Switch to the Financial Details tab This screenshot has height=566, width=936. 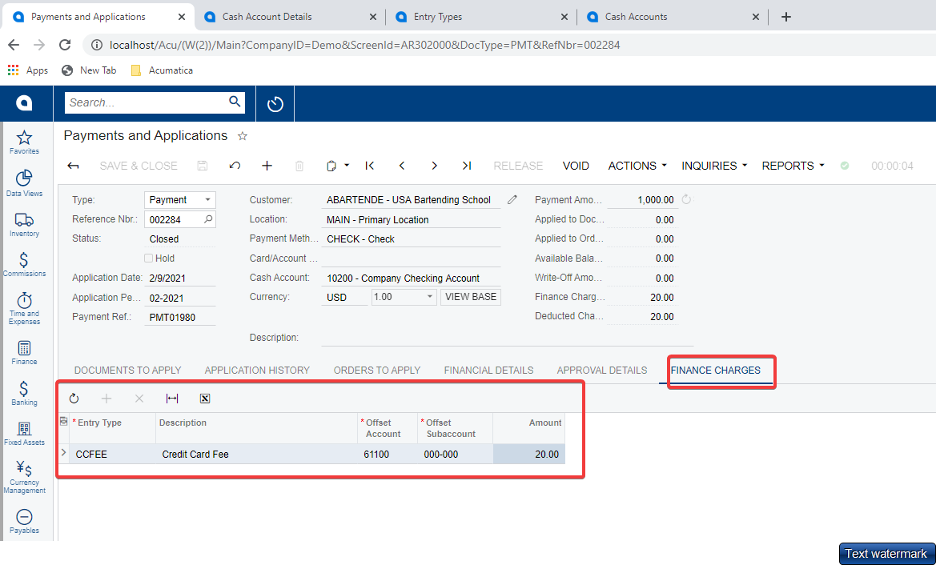(x=488, y=370)
